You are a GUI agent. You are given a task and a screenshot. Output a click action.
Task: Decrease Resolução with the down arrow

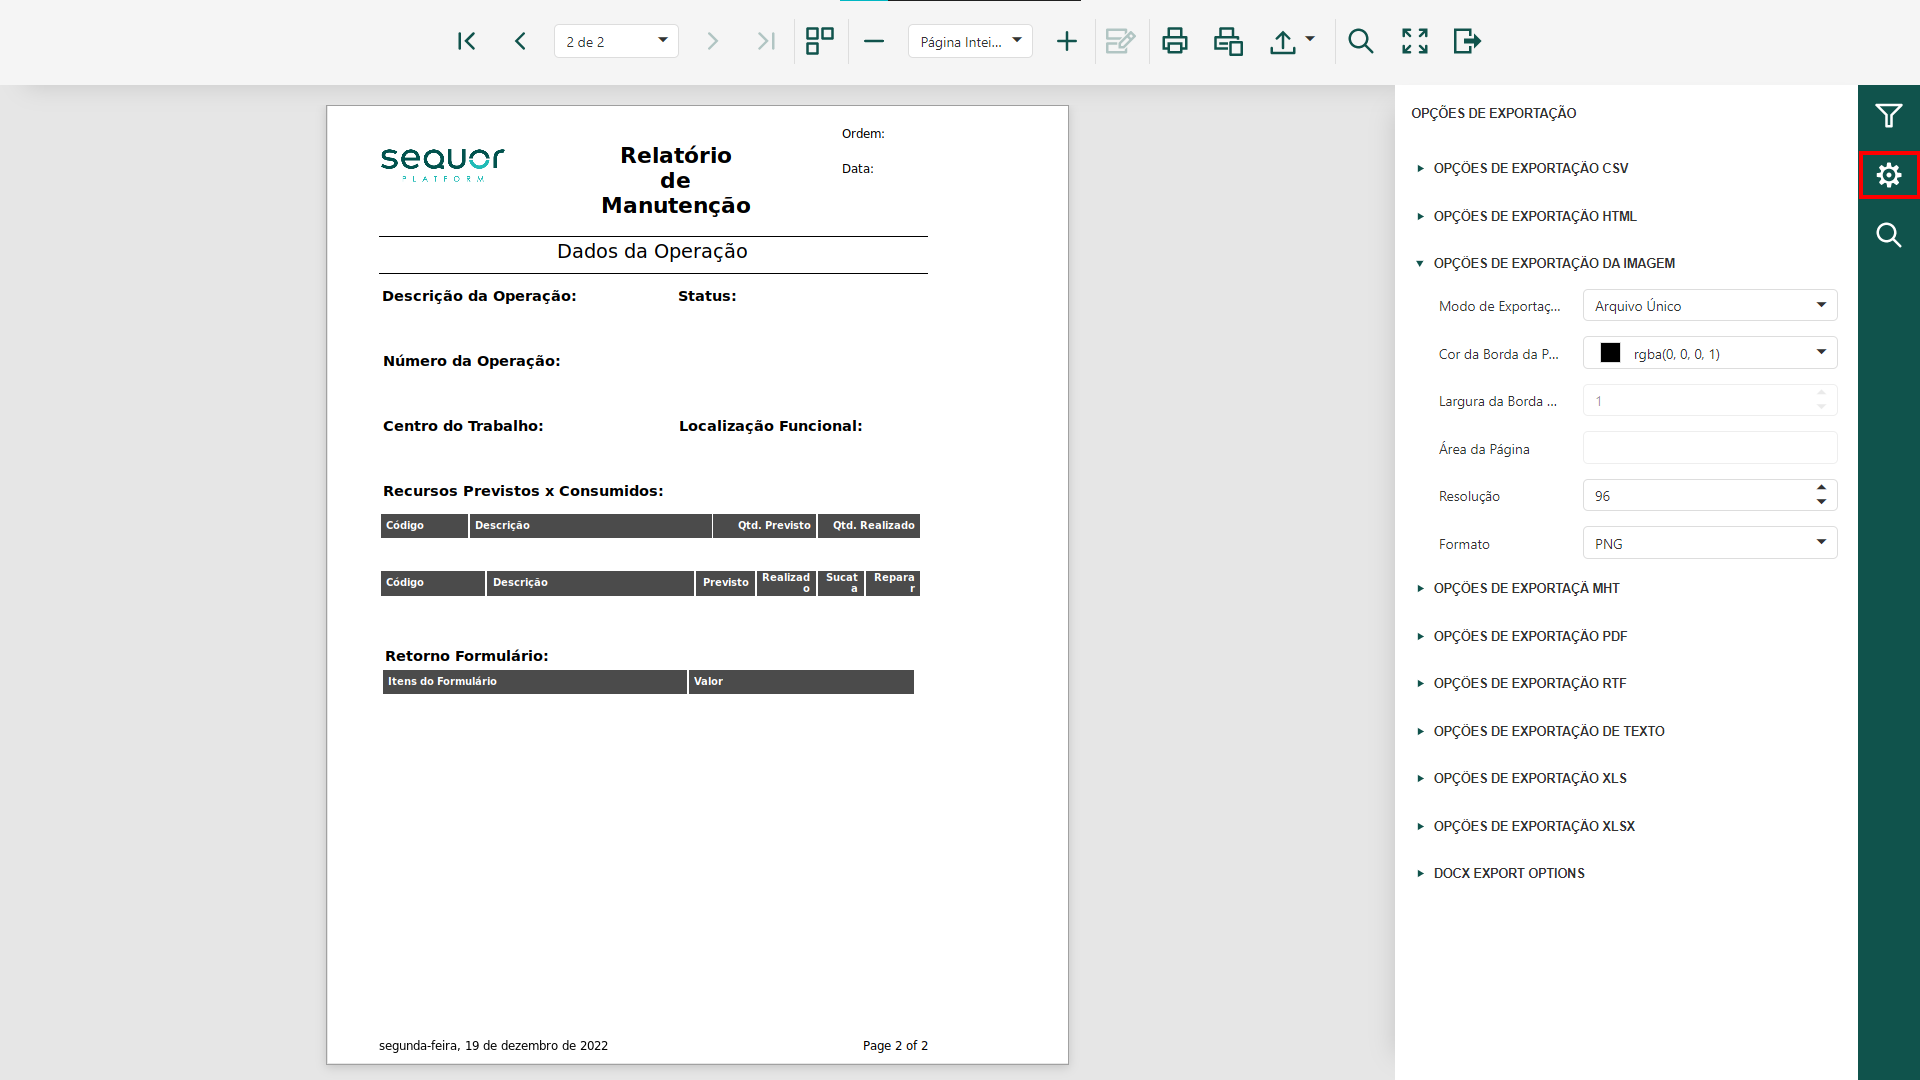(1821, 502)
